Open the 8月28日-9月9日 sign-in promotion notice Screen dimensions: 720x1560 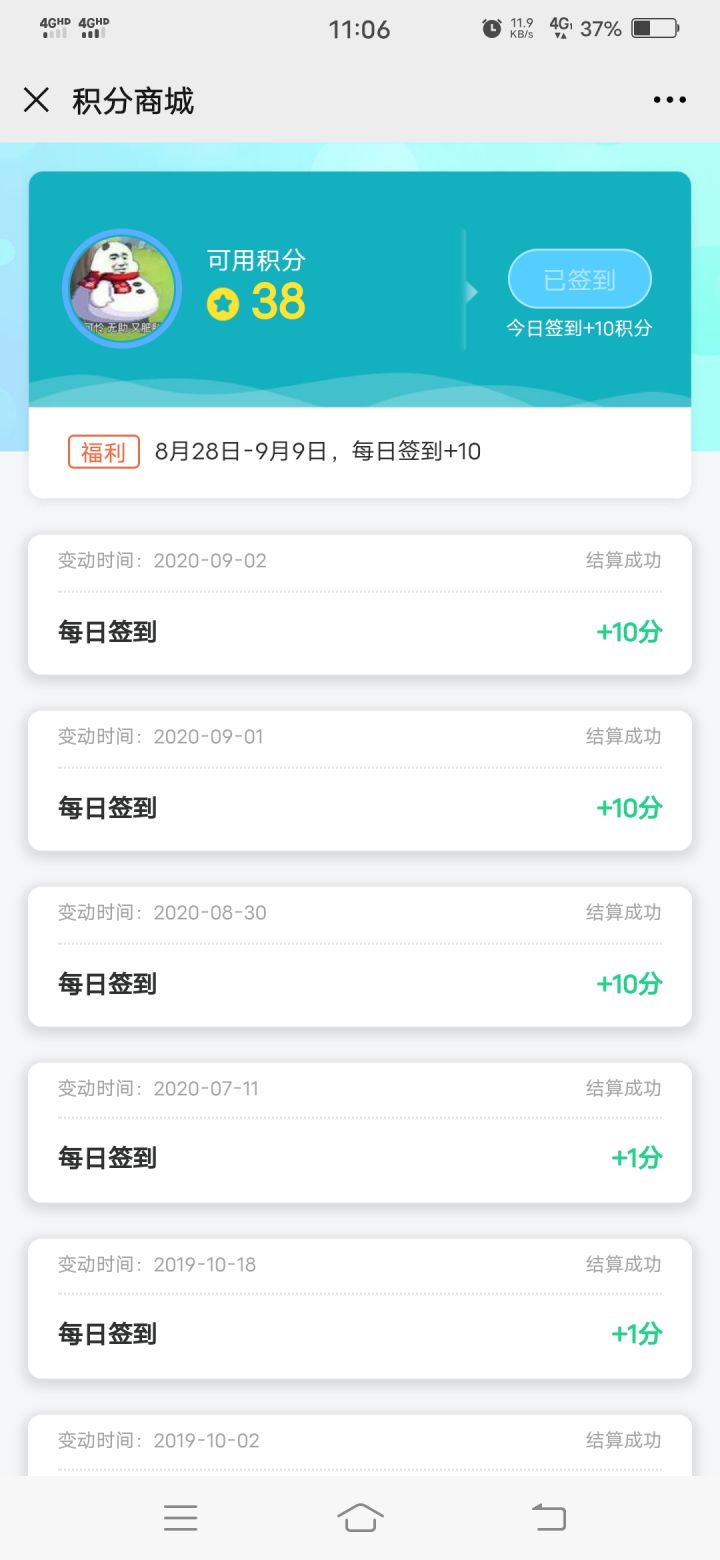(x=318, y=452)
